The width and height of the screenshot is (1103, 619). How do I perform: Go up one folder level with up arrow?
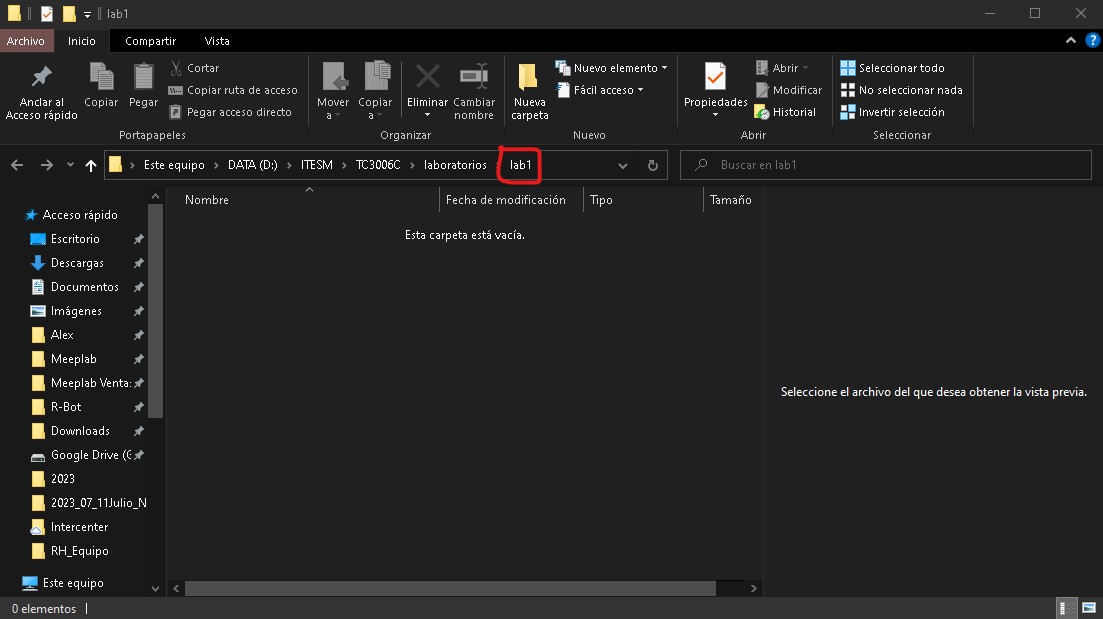click(91, 165)
